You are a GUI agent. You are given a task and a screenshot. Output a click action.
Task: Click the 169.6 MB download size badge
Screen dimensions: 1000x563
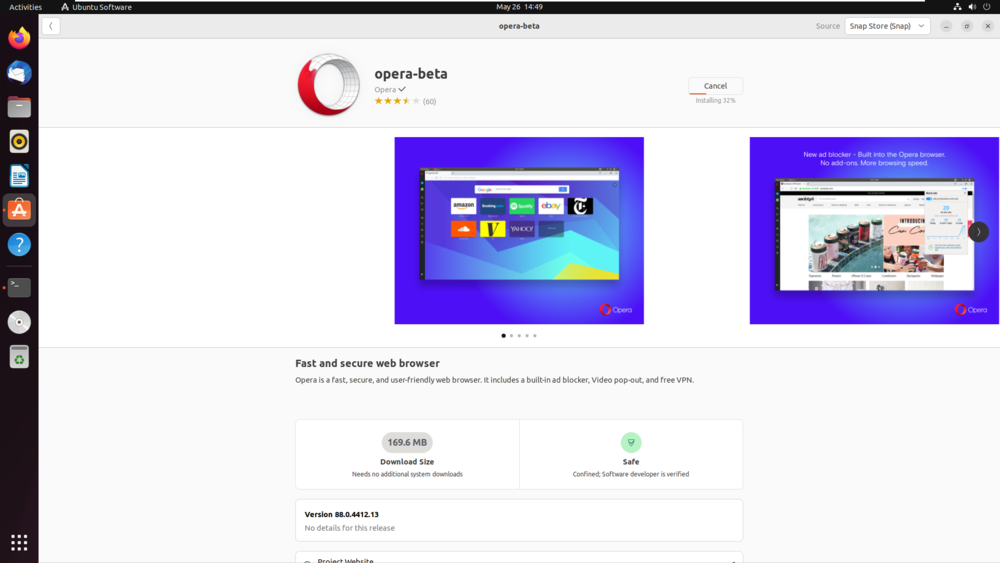click(x=407, y=442)
